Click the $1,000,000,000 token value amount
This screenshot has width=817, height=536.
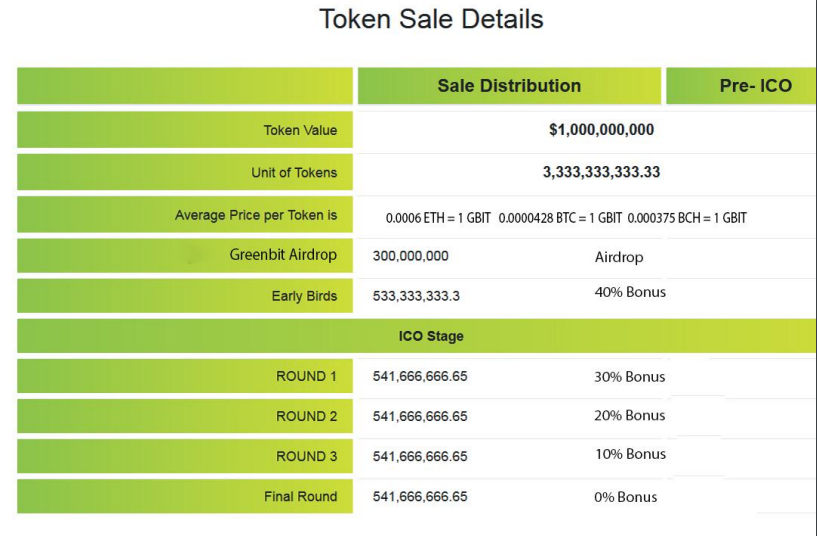coord(601,130)
